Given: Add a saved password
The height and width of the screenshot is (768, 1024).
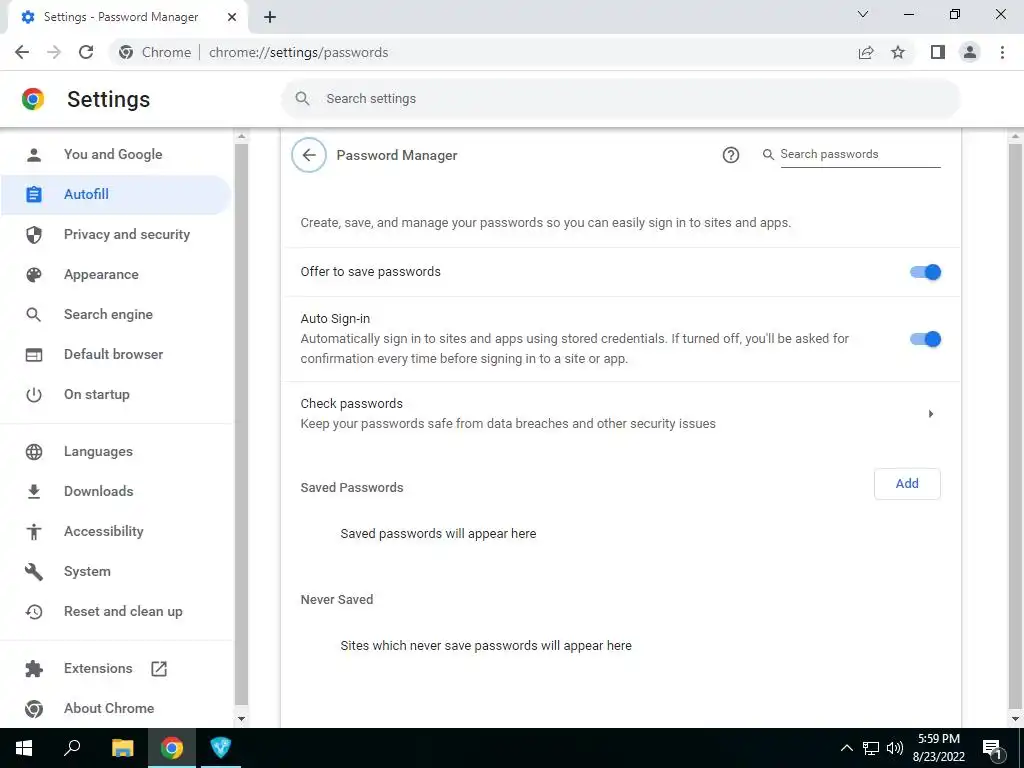Looking at the screenshot, I should (907, 484).
